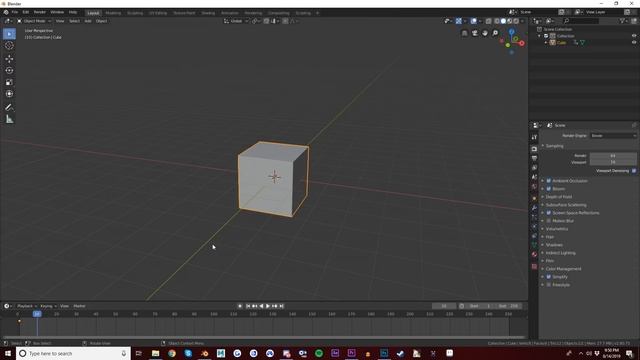Switch to material preview shading

[510, 21]
